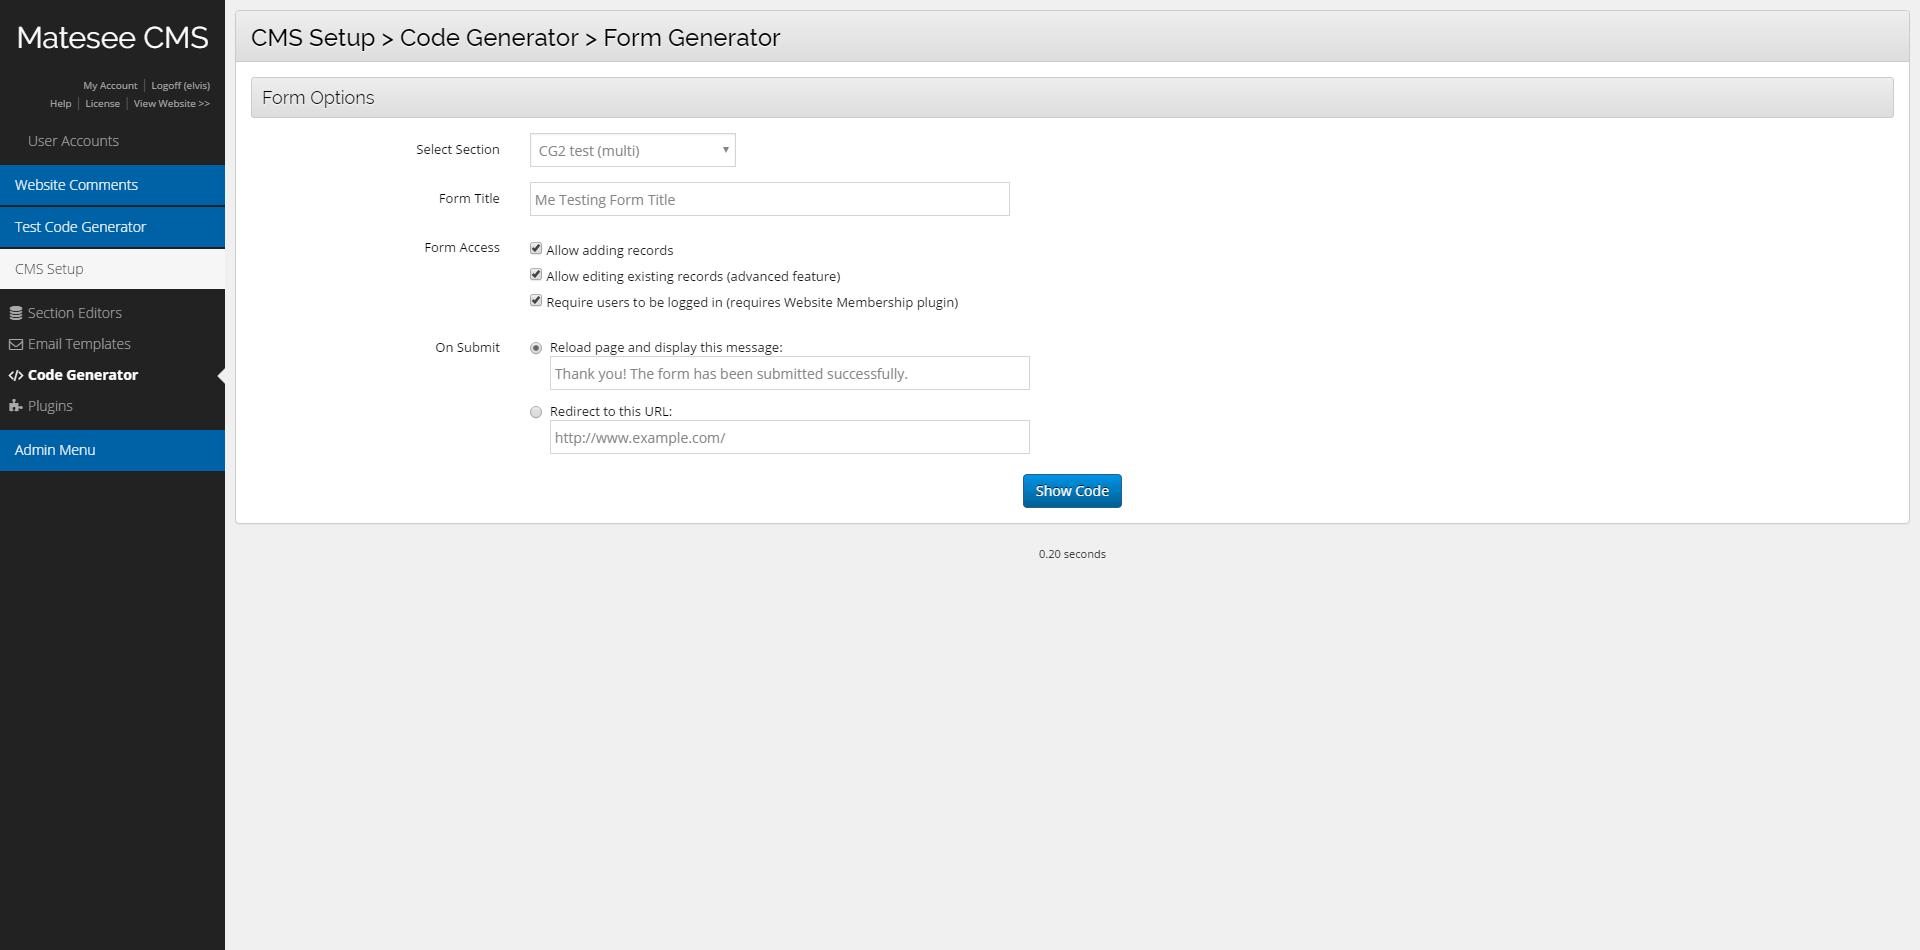
Task: Click the Email Templates envelope icon
Action: tap(16, 344)
